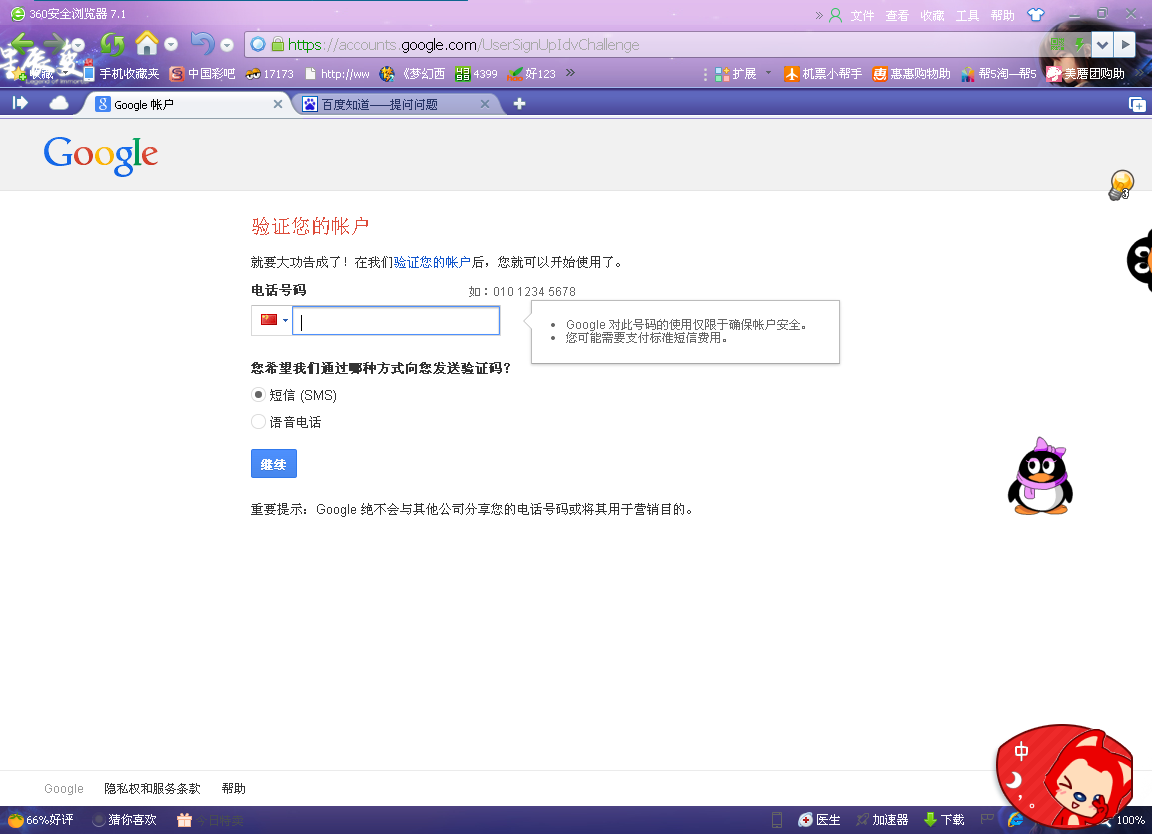Open the 加速器 accelerator in status bar
This screenshot has width=1152, height=834.
tap(882, 819)
